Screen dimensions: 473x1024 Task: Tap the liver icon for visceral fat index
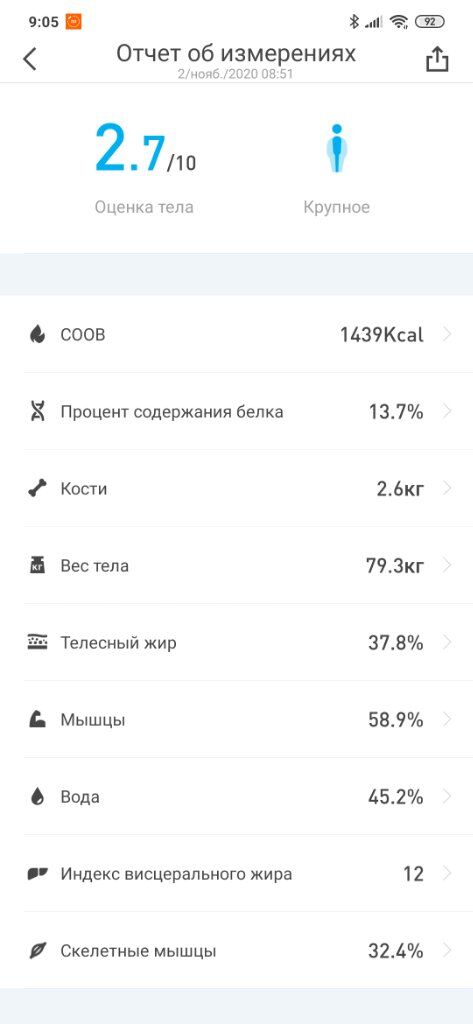coord(37,874)
